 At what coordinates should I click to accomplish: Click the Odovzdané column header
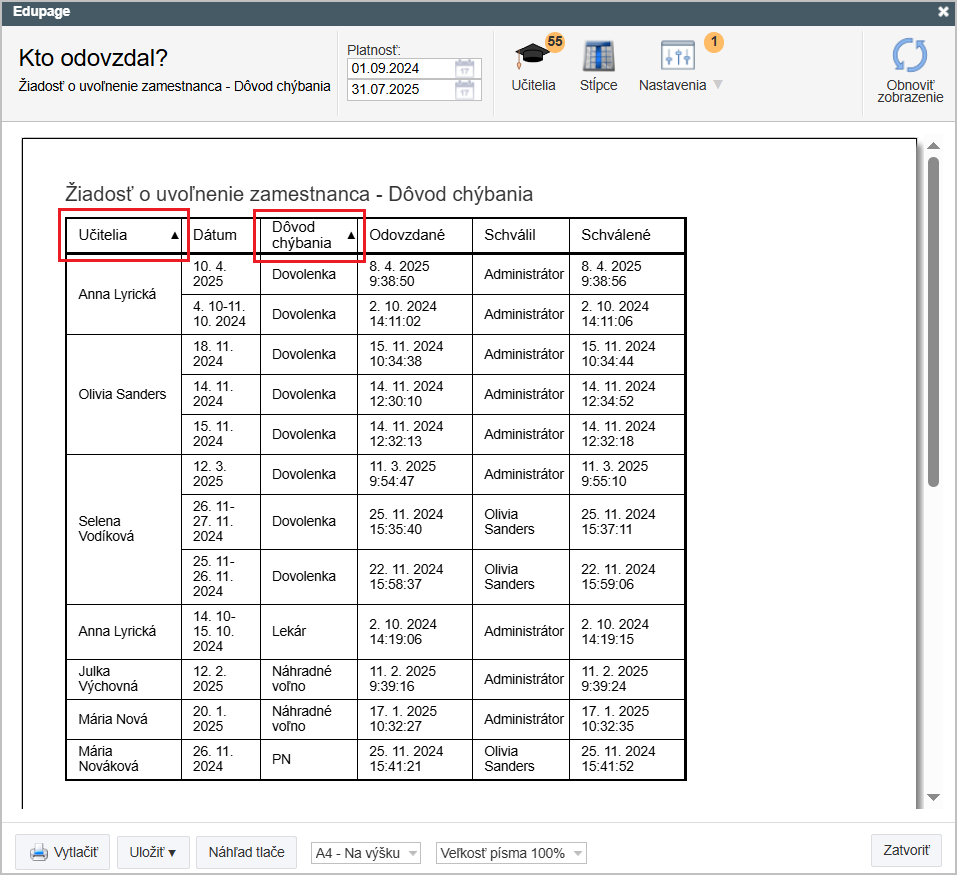click(x=407, y=235)
